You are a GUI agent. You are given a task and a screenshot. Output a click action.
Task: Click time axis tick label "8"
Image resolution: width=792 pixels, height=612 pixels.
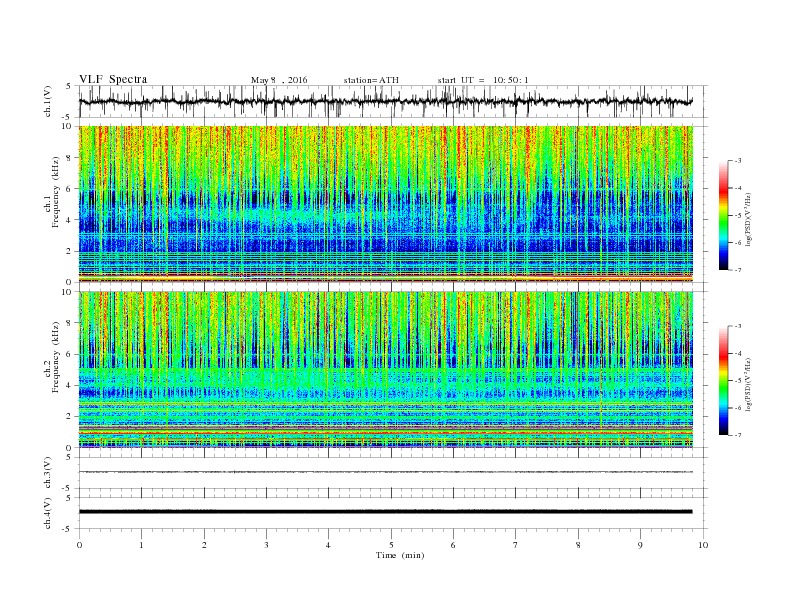point(578,545)
